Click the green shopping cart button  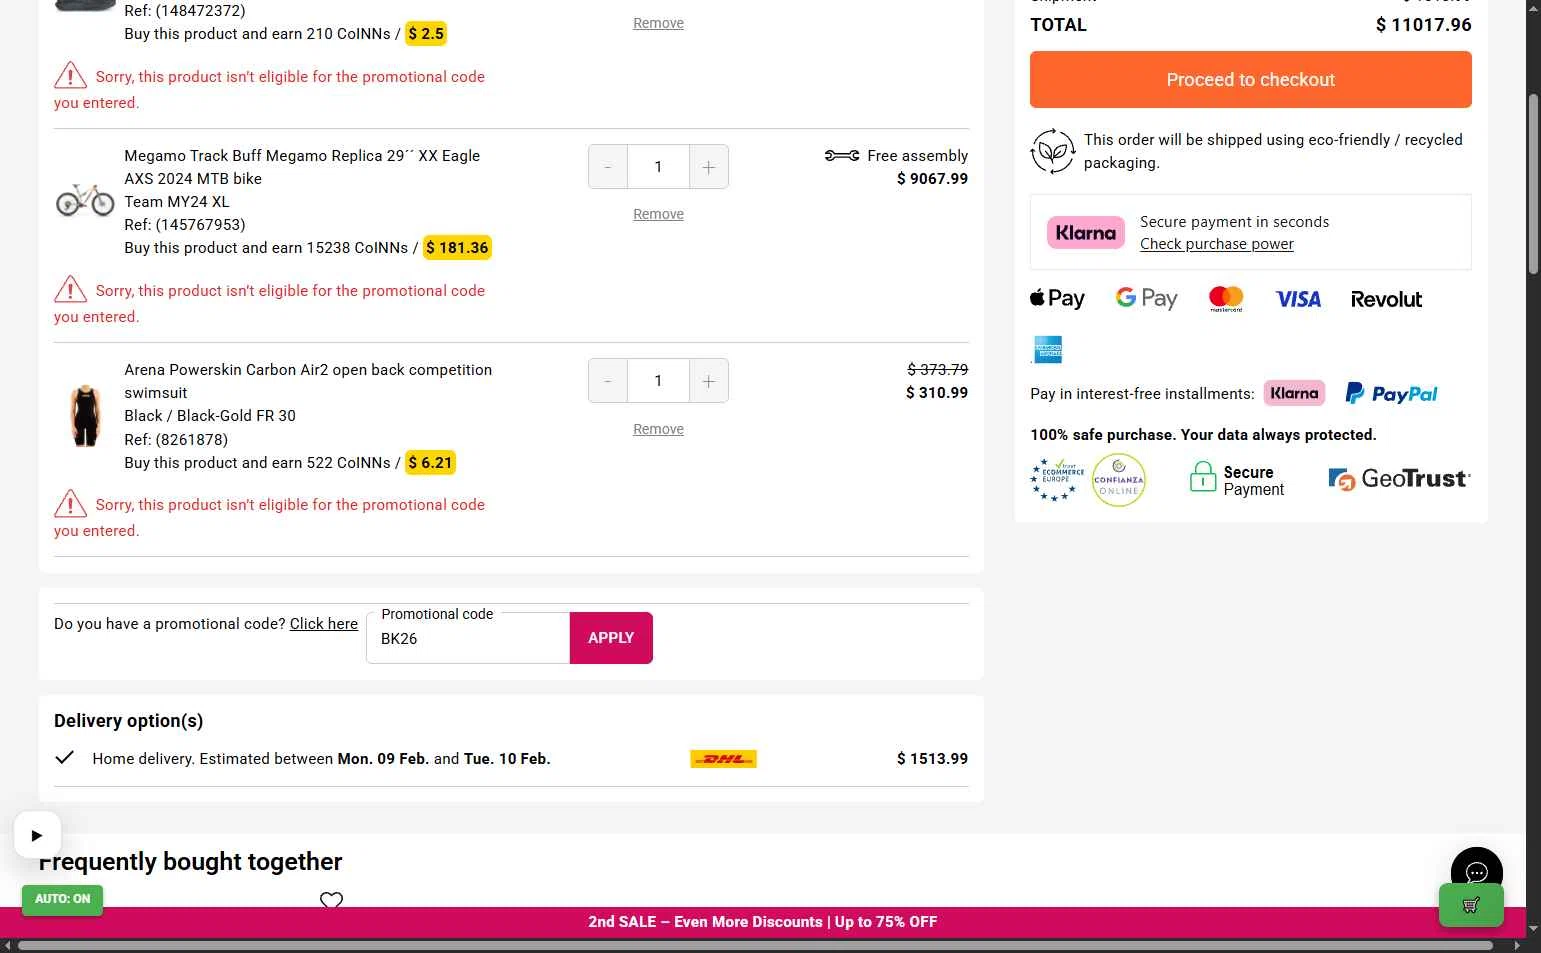pyautogui.click(x=1471, y=905)
